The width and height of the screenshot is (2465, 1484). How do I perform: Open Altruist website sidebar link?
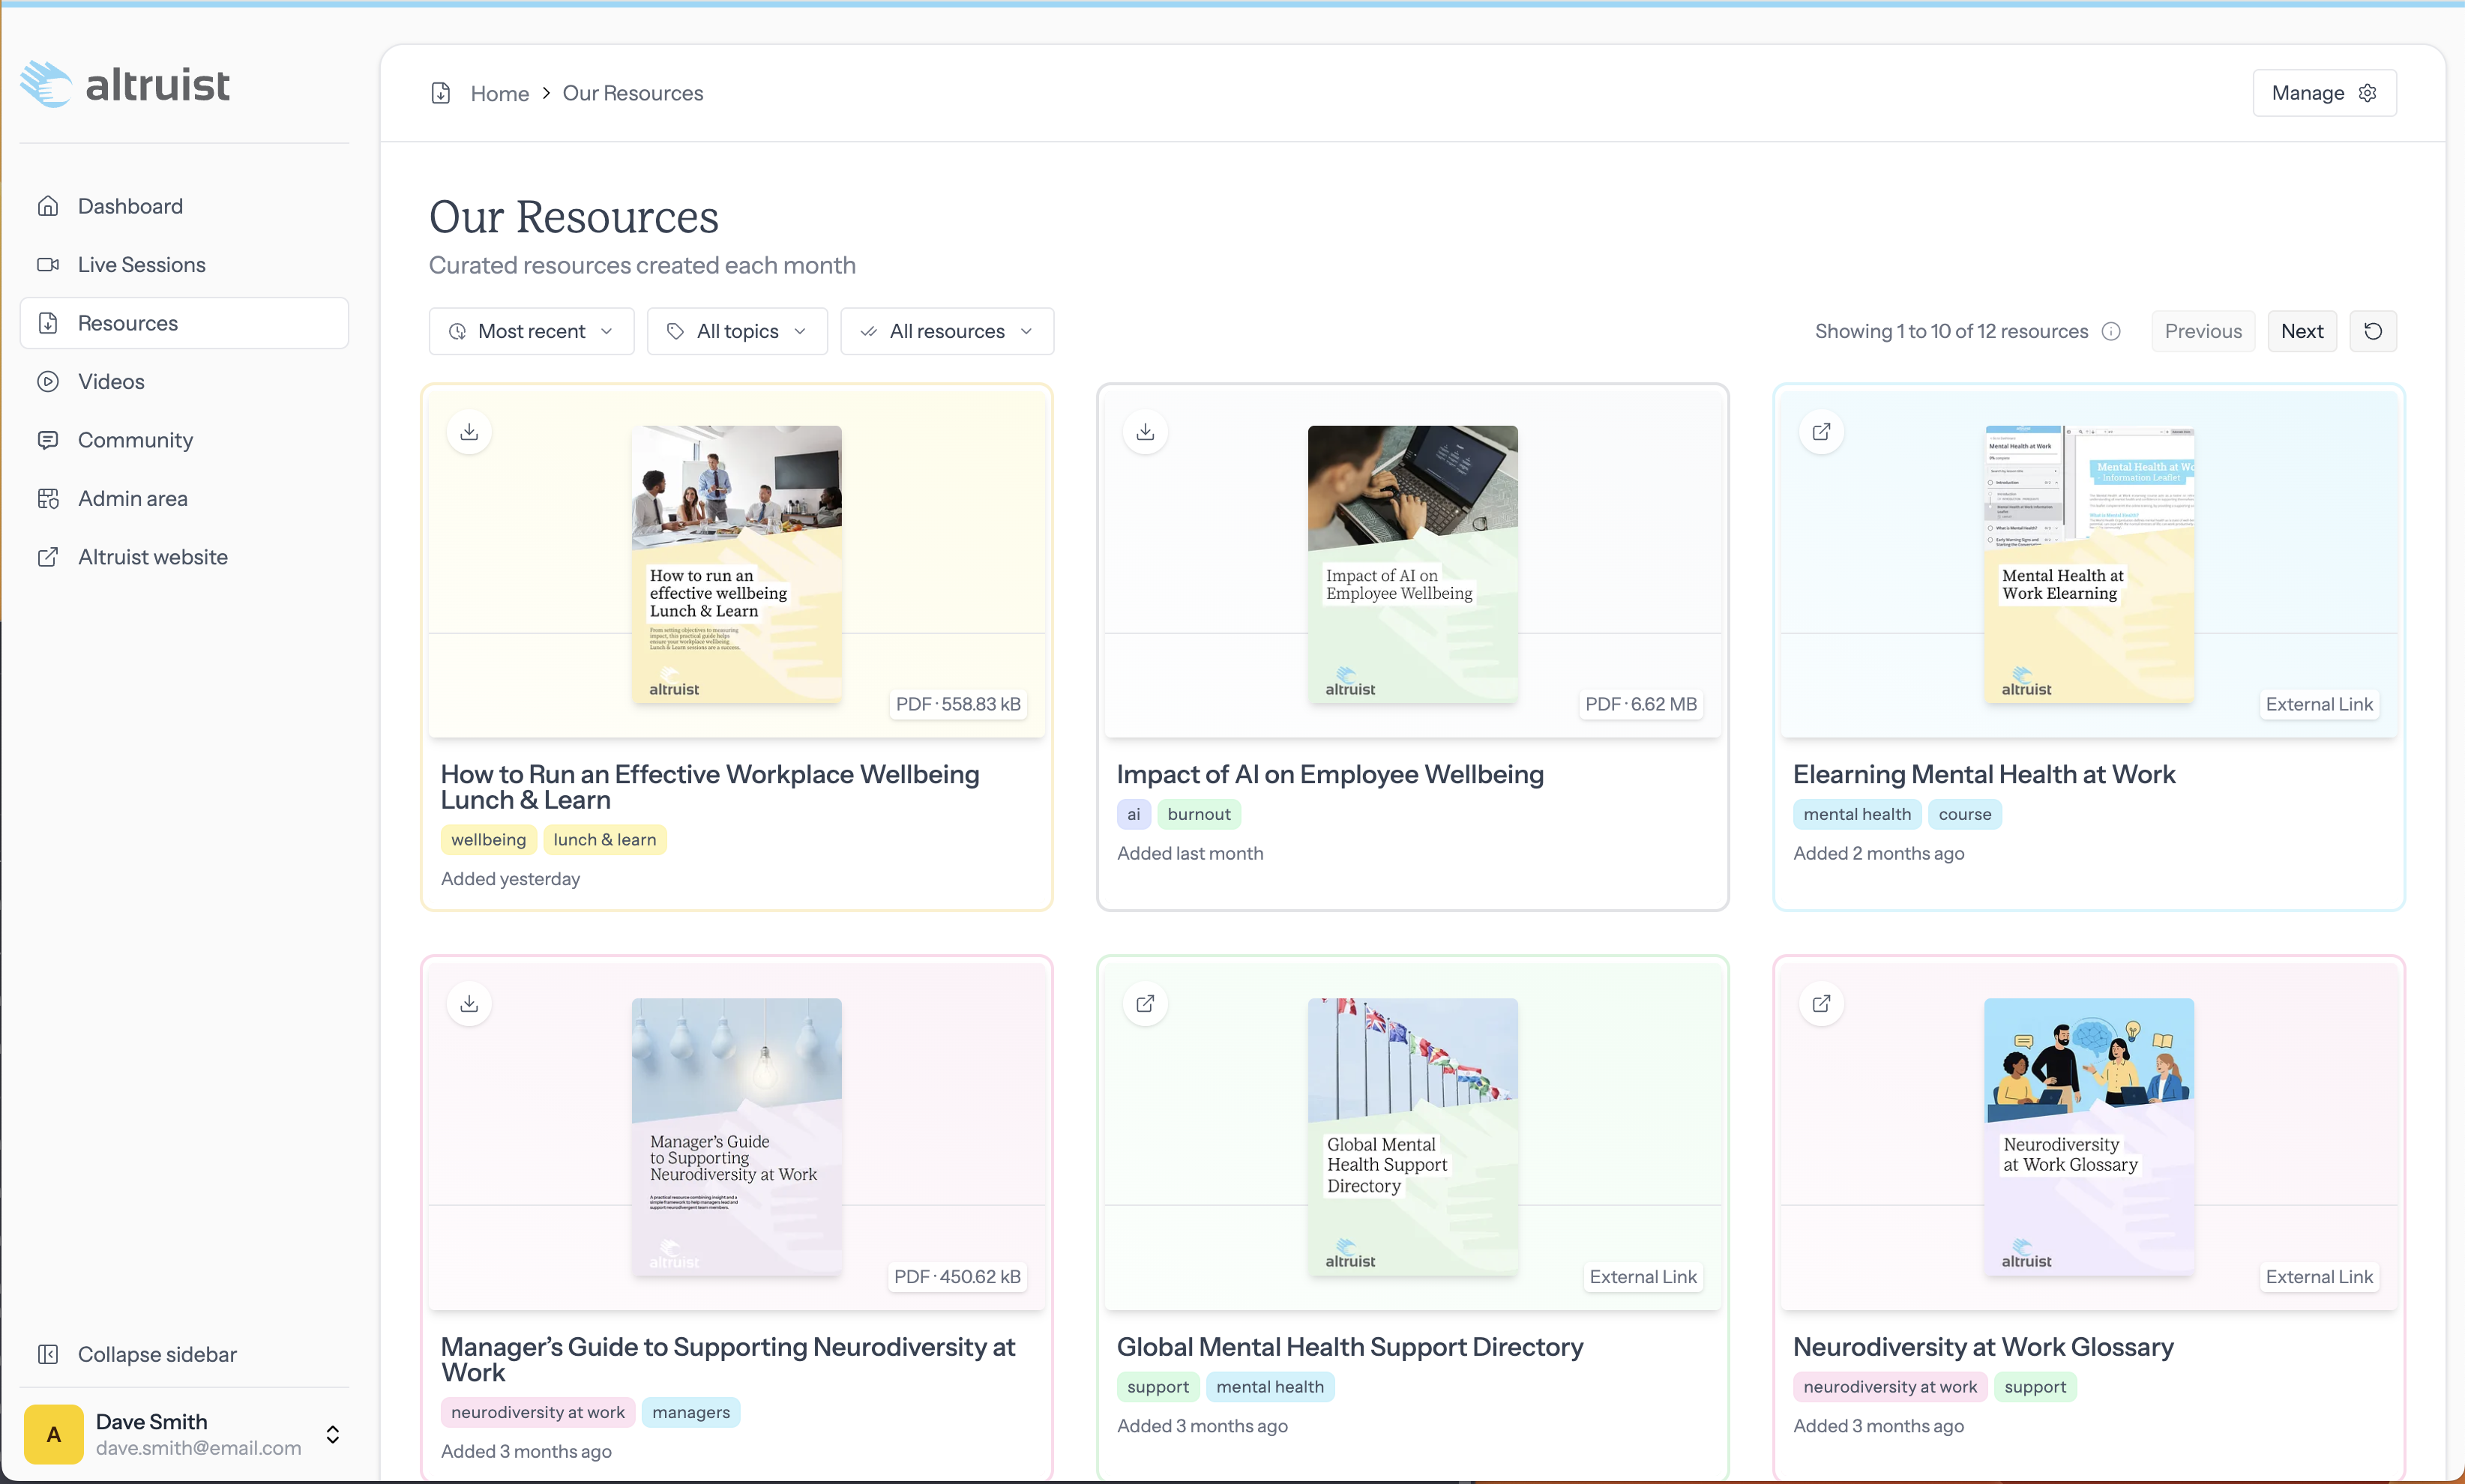pos(184,557)
